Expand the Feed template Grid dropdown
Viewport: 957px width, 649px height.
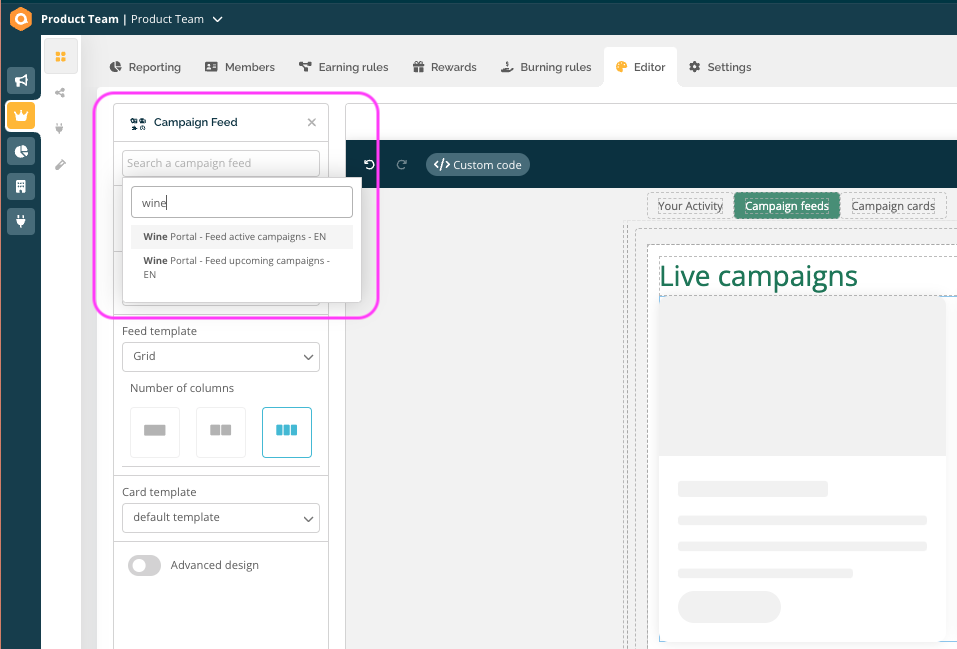tap(221, 356)
